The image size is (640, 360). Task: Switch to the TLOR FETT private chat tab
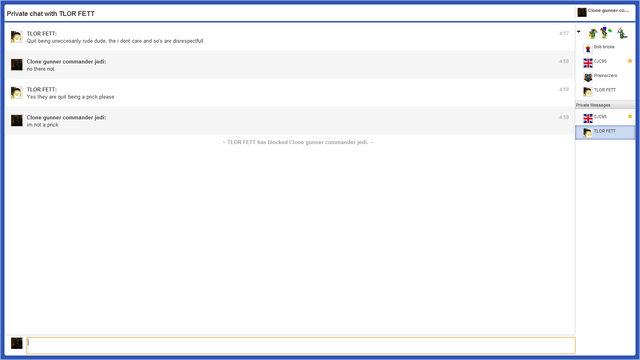click(605, 133)
